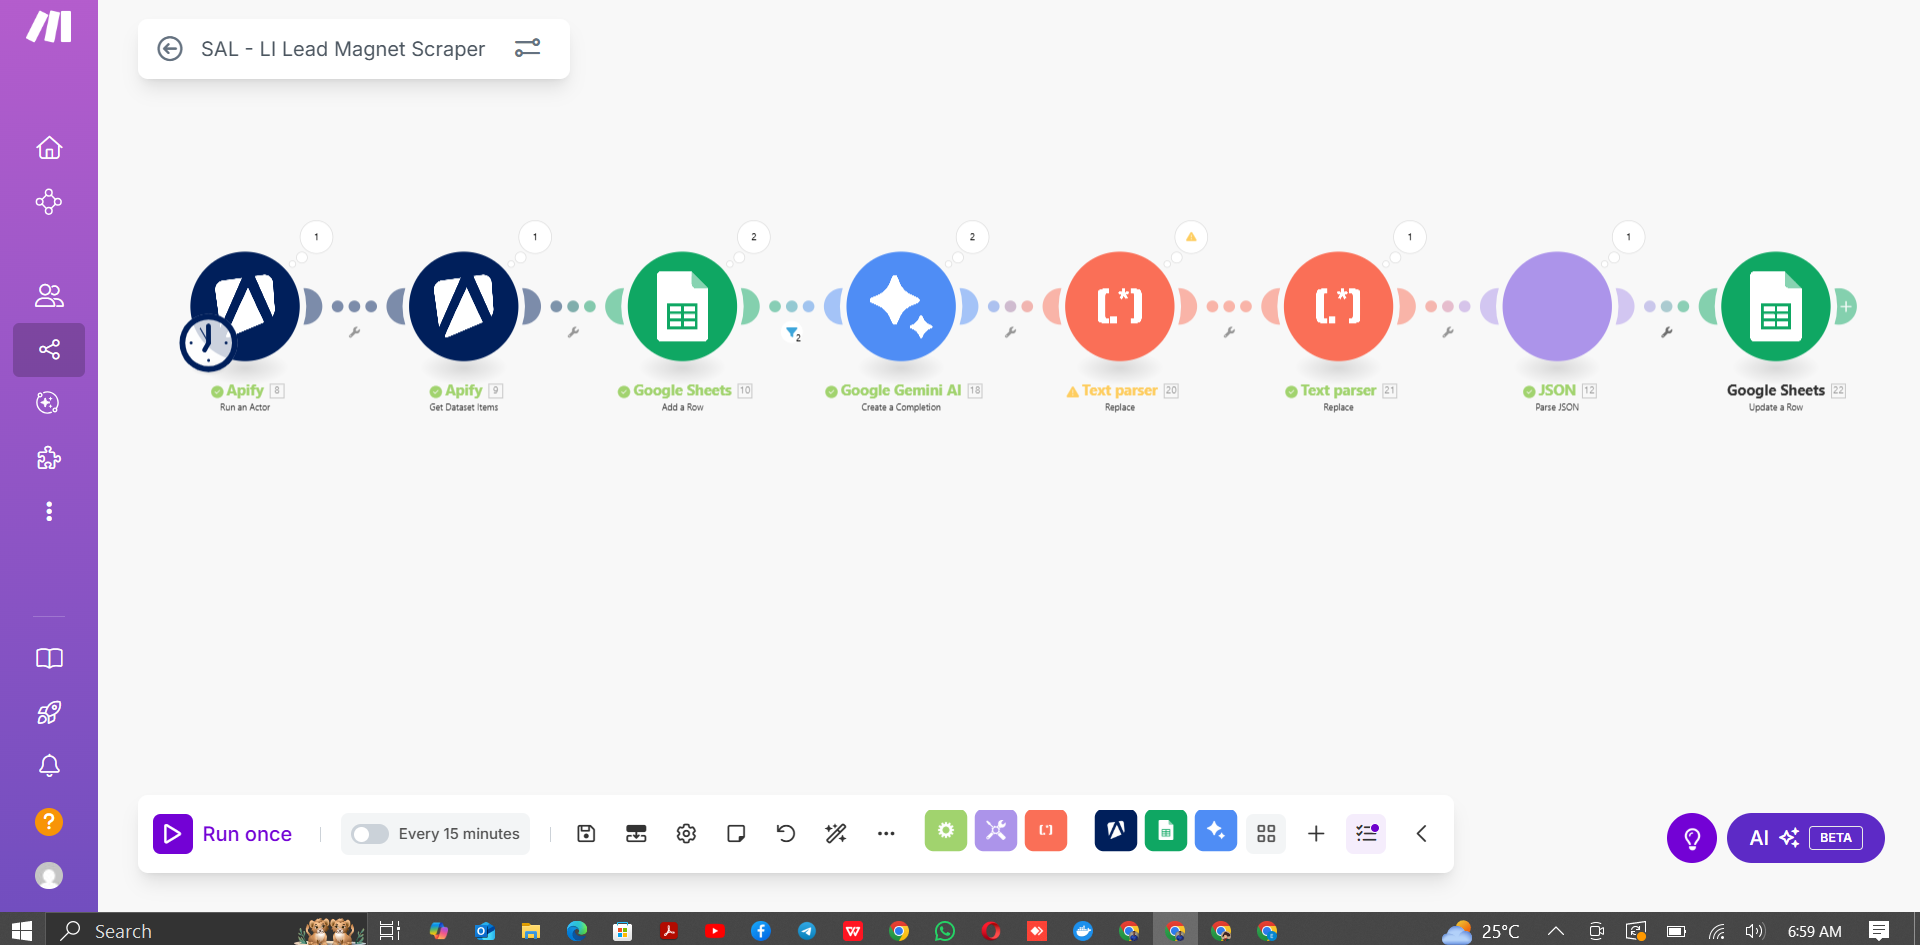Open the Text parser module with warning
1920x945 pixels.
coord(1120,306)
